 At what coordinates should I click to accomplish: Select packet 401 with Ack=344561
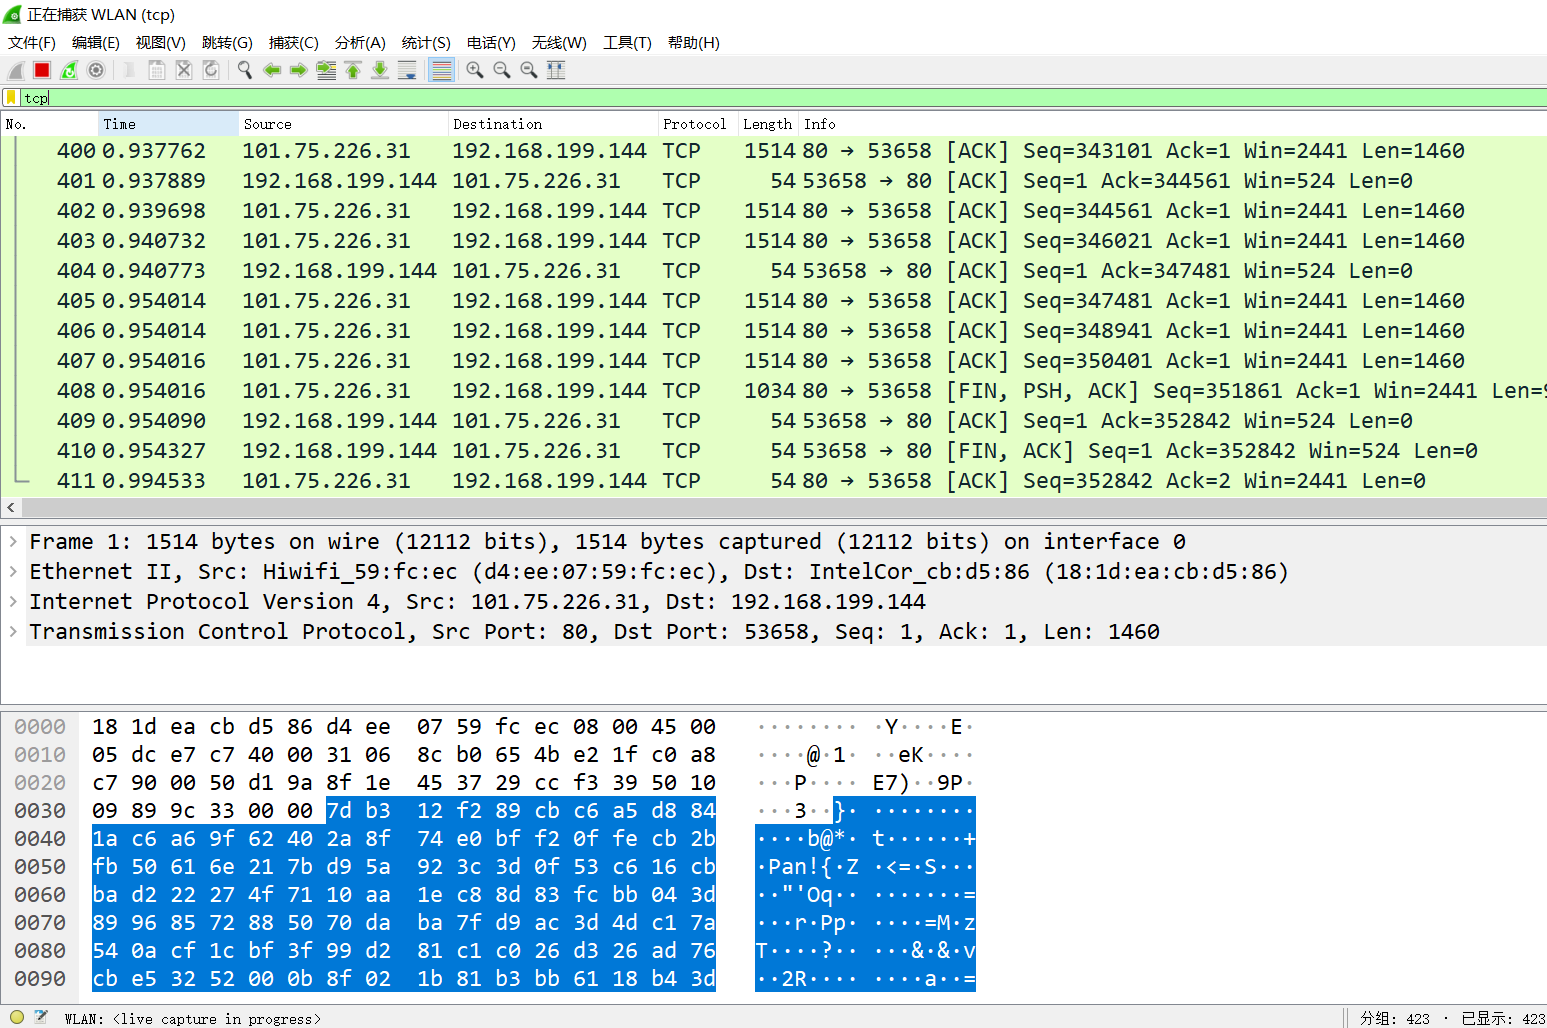pyautogui.click(x=774, y=180)
